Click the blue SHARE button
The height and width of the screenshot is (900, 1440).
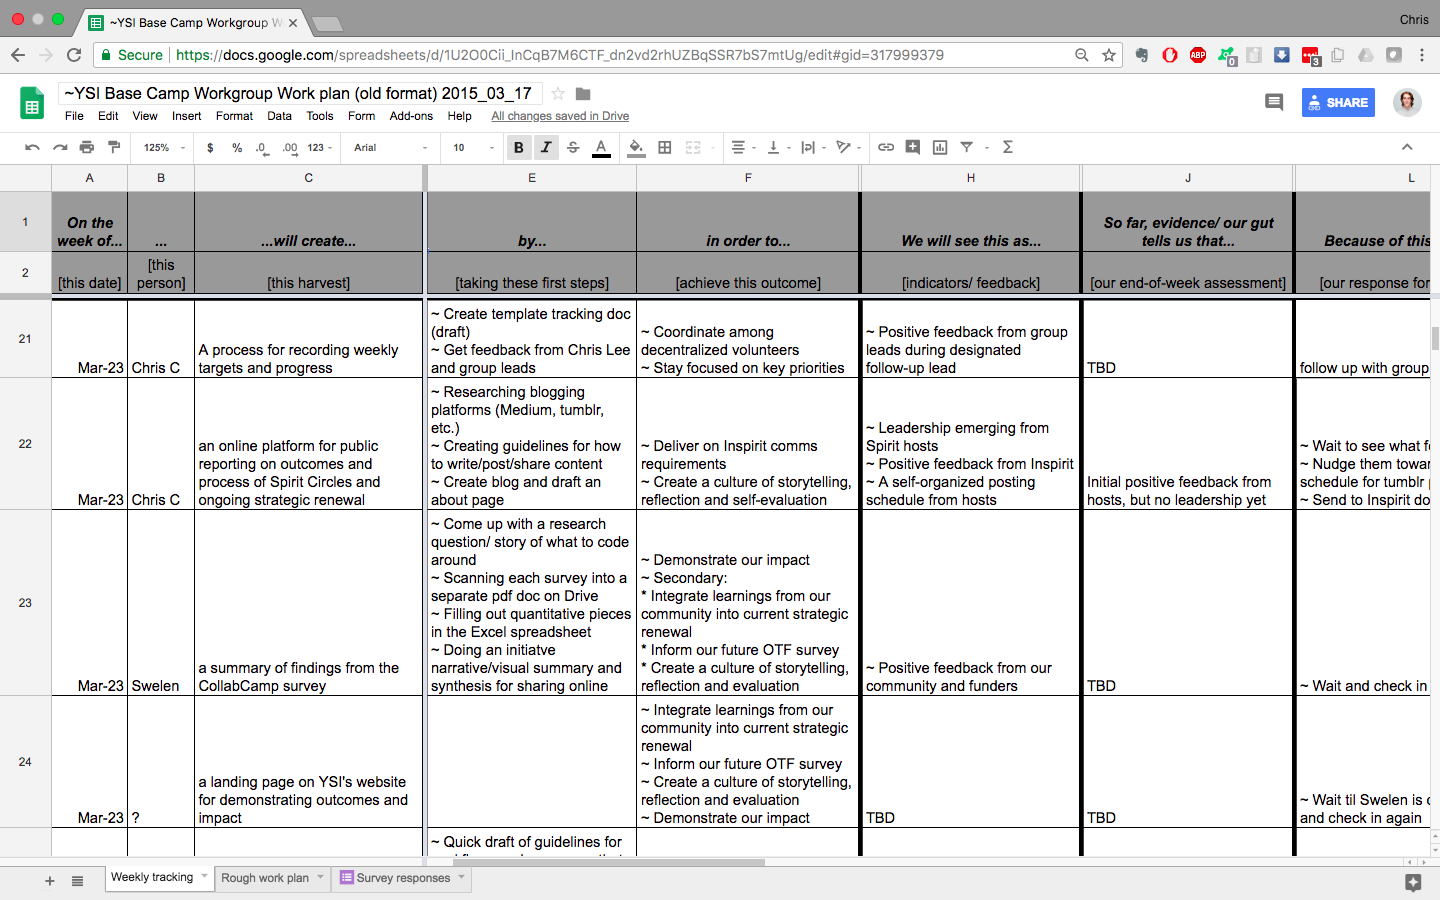(1338, 102)
